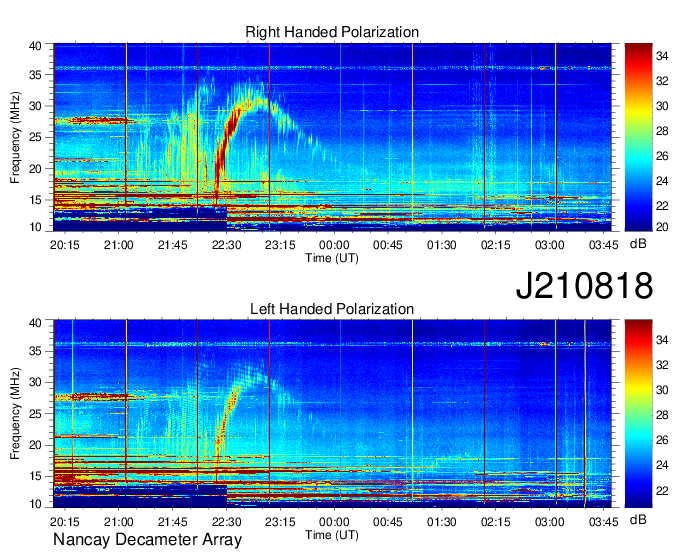Click the 30 frequency tick on the Left Handed plot
680x552 pixels.
pos(35,382)
